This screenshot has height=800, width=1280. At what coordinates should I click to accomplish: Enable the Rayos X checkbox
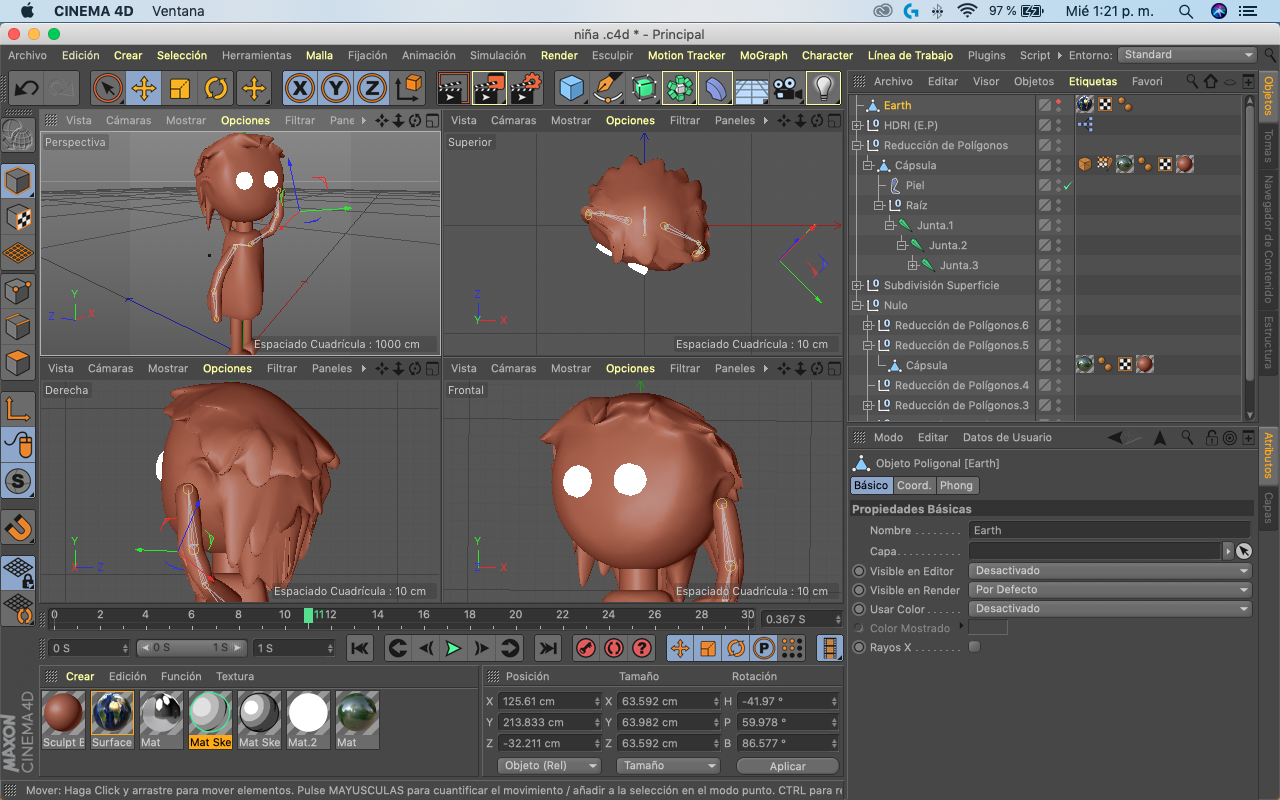tap(975, 647)
